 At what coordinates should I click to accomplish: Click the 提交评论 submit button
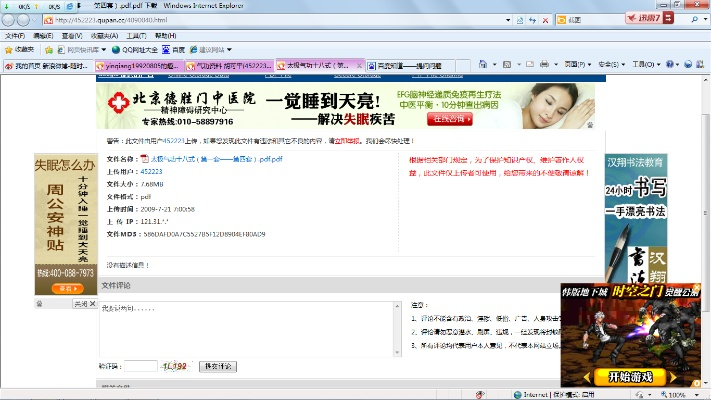(218, 367)
